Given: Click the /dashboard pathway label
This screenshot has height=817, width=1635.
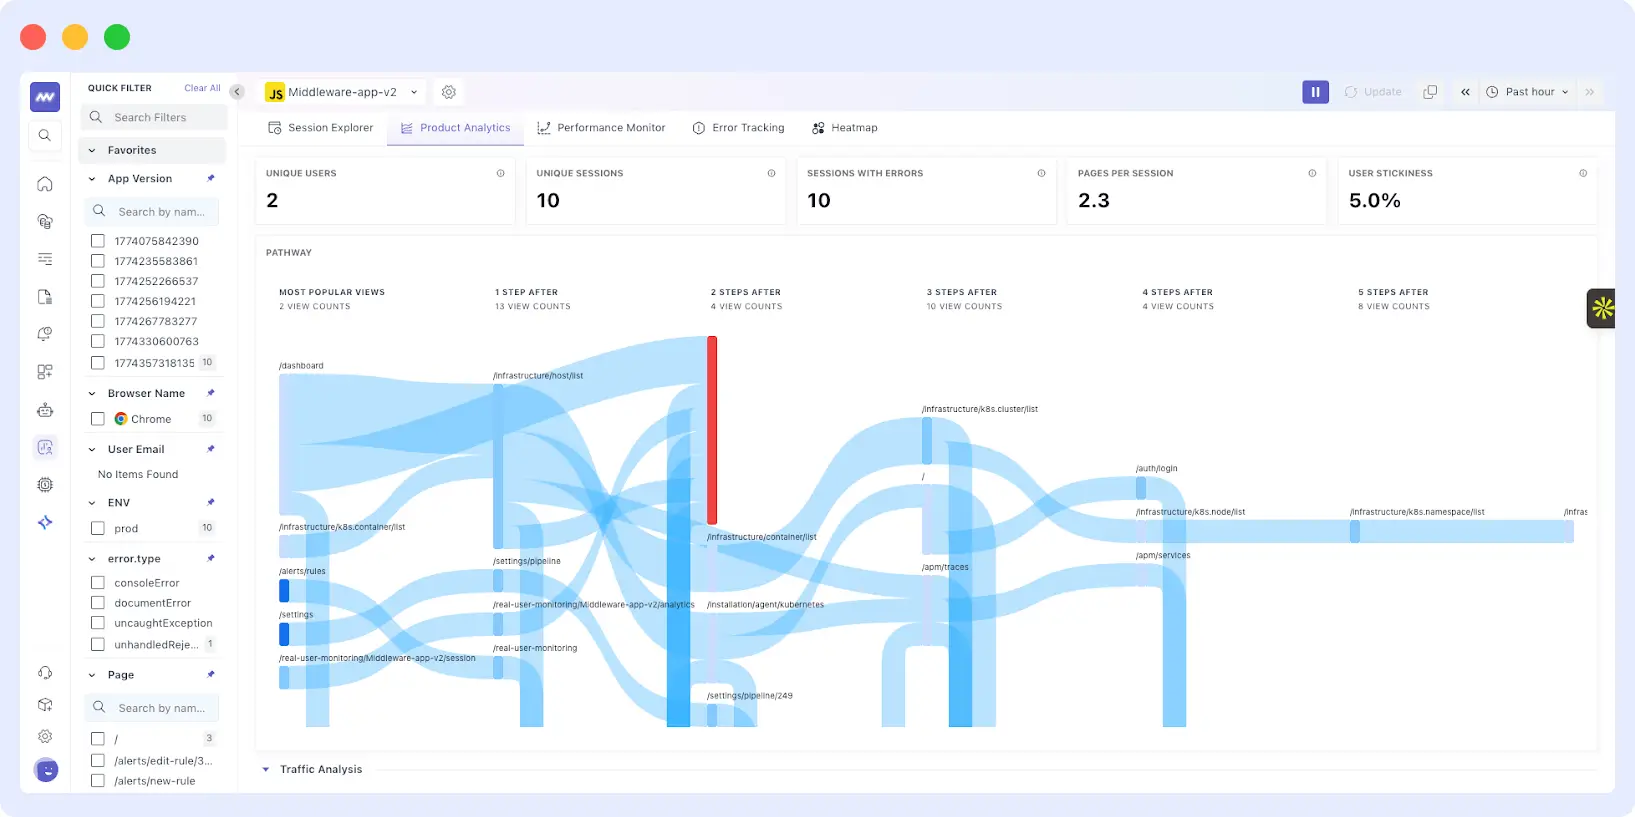Looking at the screenshot, I should point(301,366).
